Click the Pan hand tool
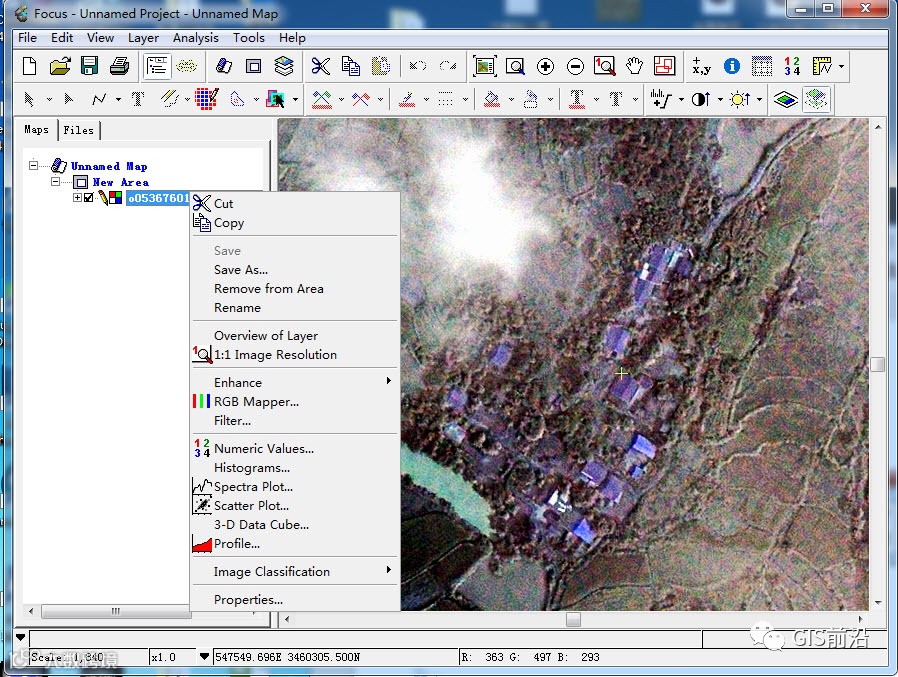 pyautogui.click(x=634, y=66)
